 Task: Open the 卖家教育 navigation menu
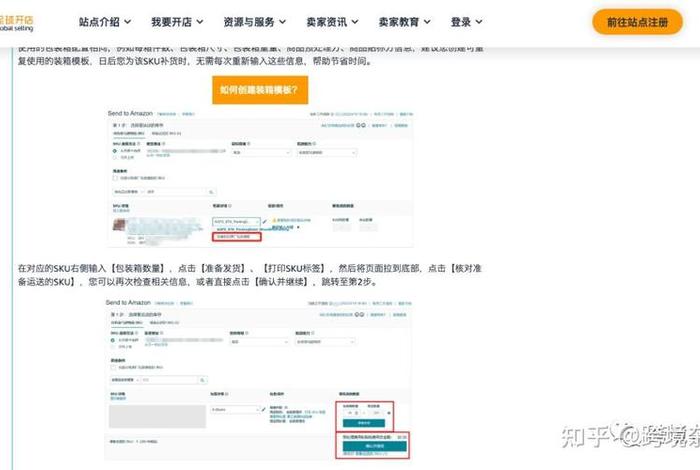[404, 22]
